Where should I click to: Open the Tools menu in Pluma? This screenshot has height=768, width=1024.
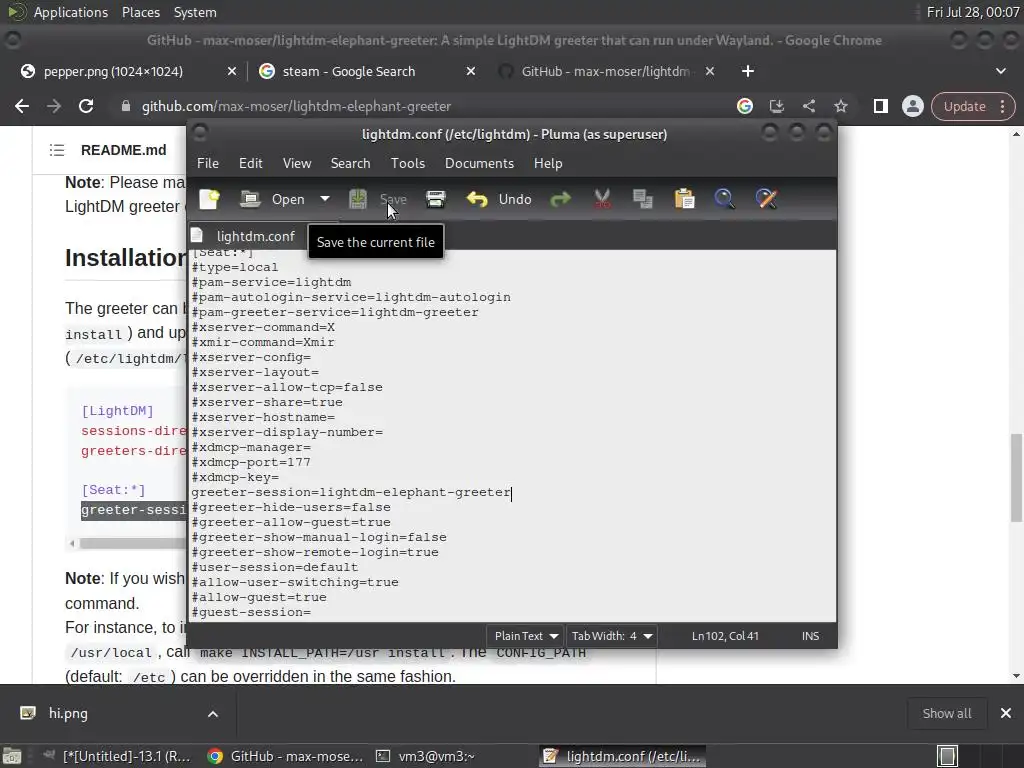click(408, 163)
